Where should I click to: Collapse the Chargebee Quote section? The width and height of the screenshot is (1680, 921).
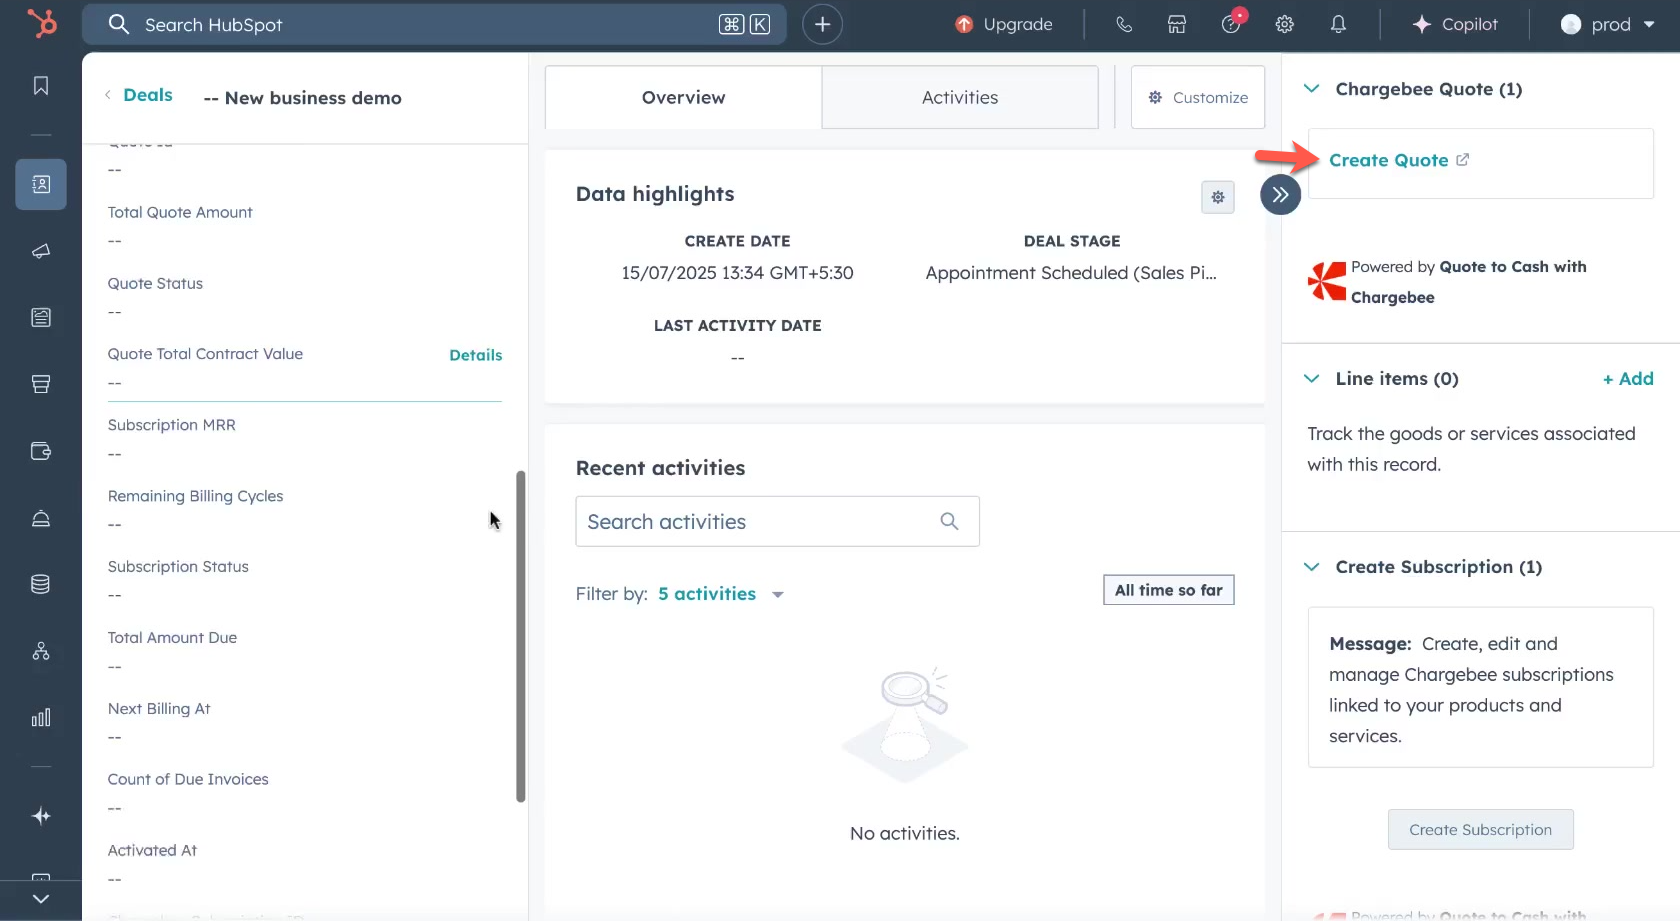coord(1311,89)
